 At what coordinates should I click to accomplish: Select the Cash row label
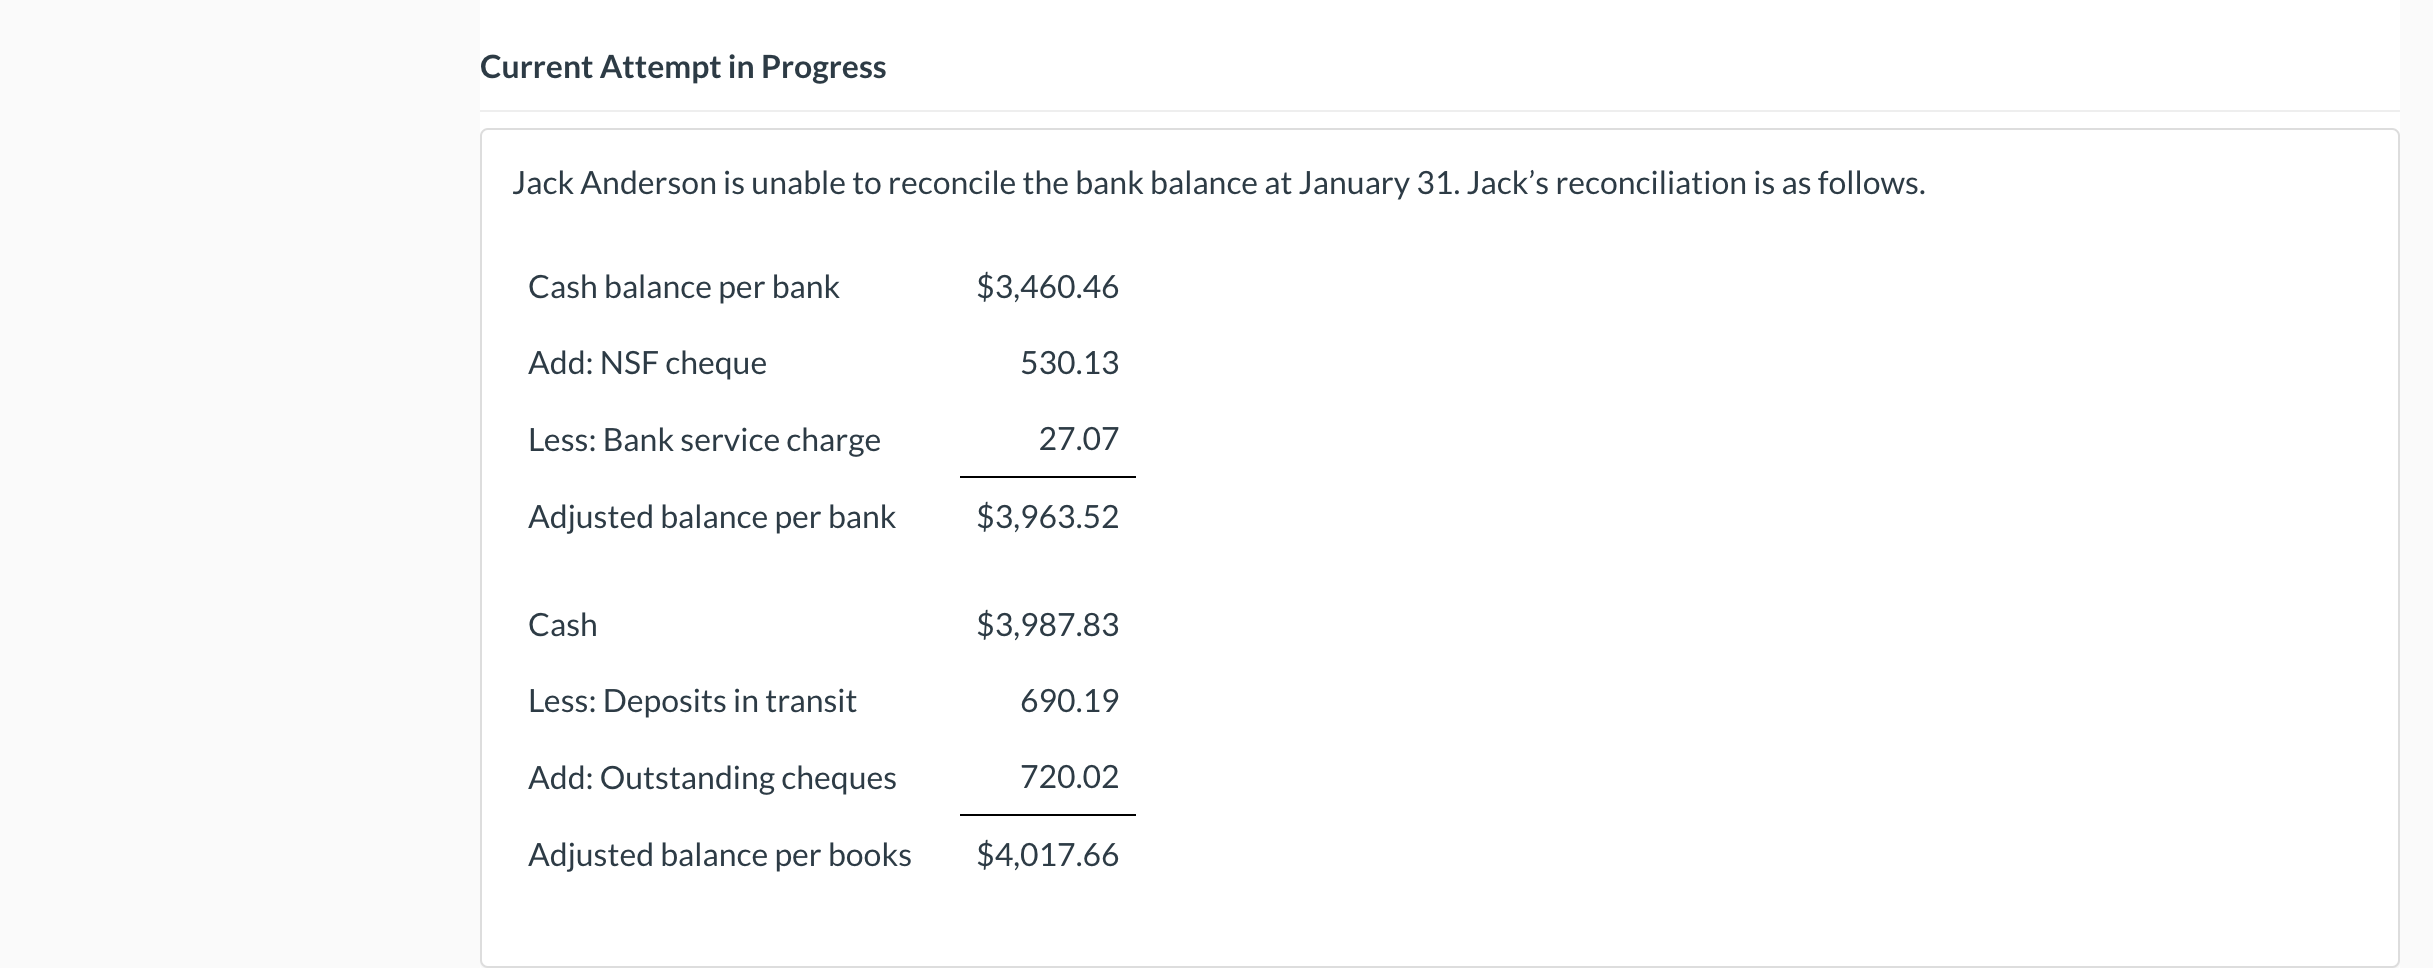[562, 625]
